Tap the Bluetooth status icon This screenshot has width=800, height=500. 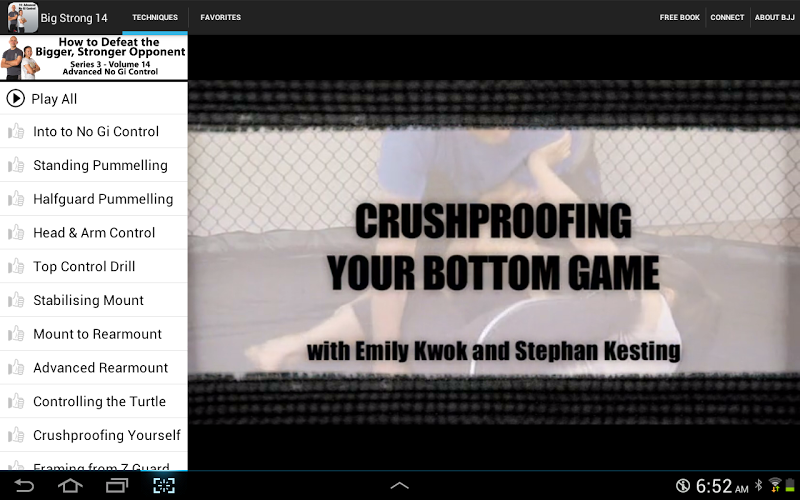(759, 485)
